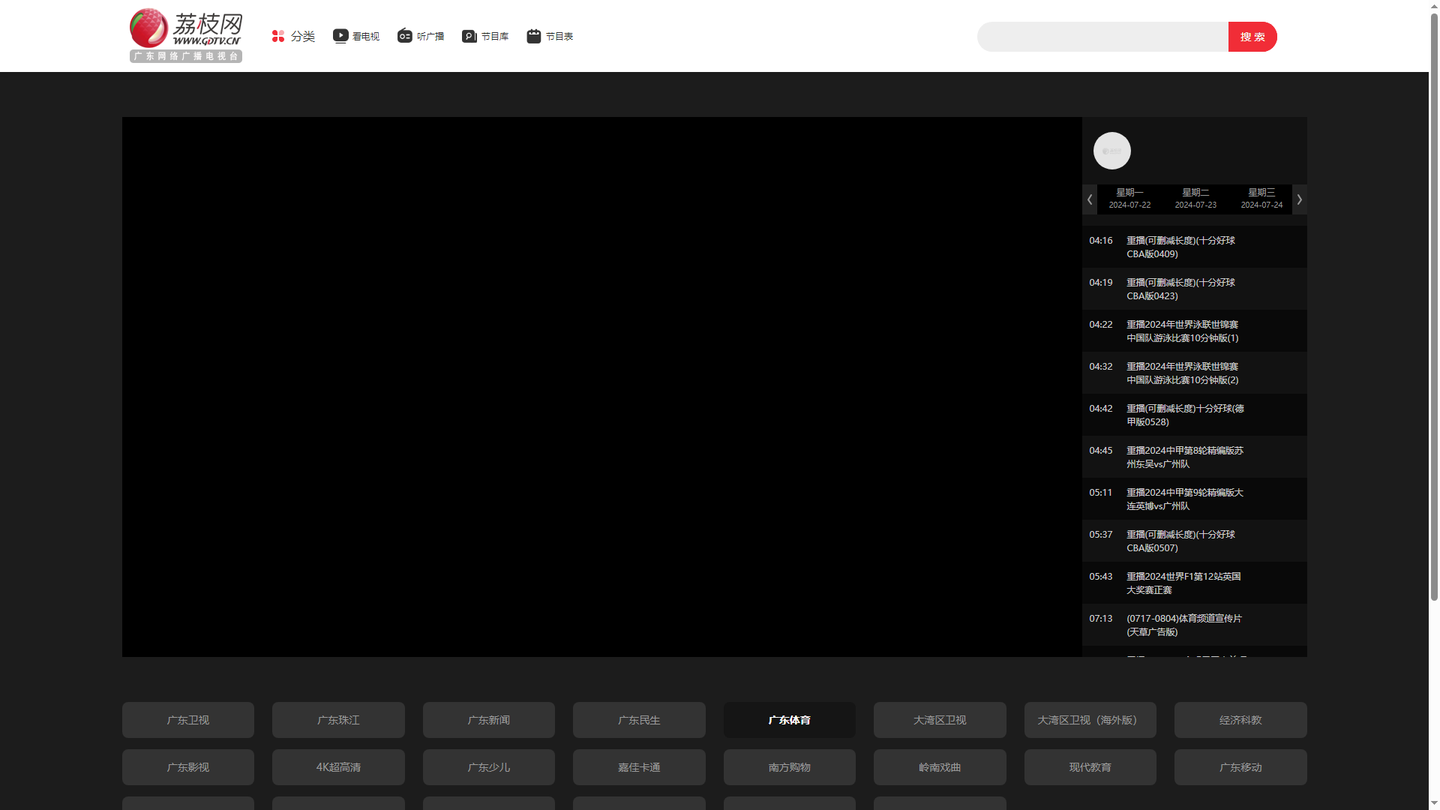Select the 07:13 体育频道宣传片 program
1440x810 pixels.
1194,625
